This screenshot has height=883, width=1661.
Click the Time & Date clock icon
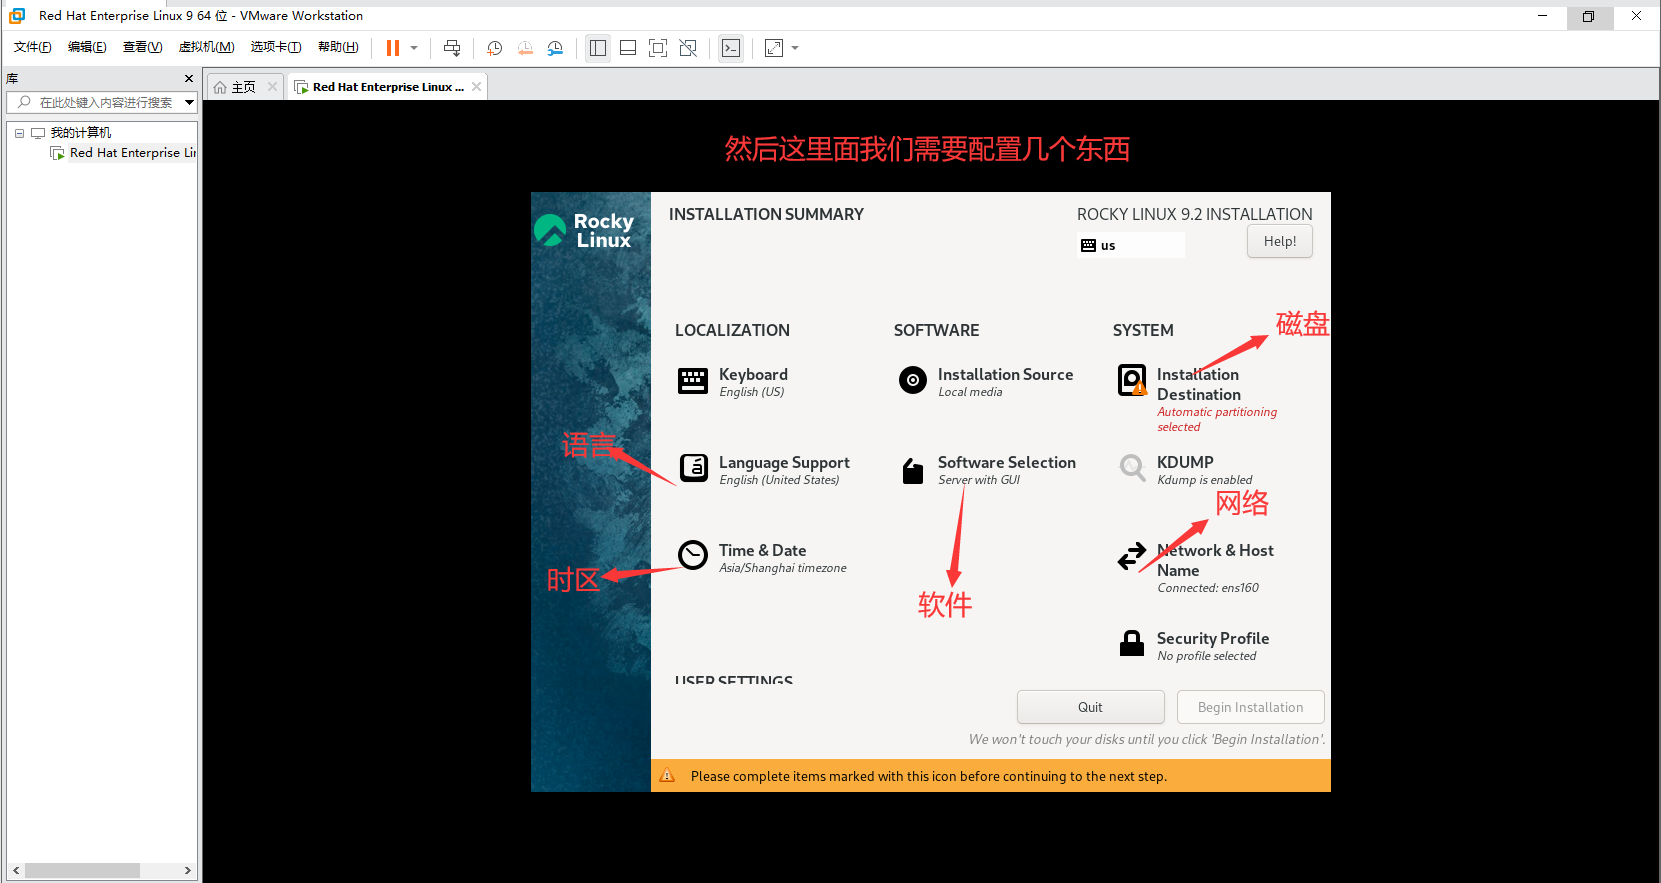[693, 554]
